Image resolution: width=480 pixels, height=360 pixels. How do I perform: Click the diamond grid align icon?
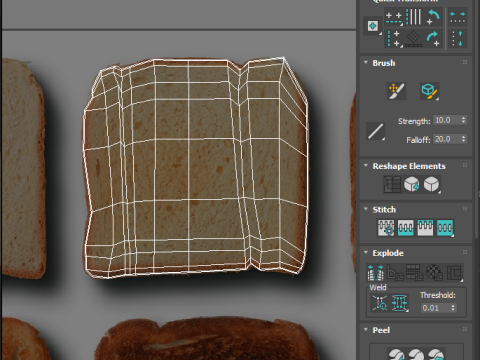pos(414,39)
